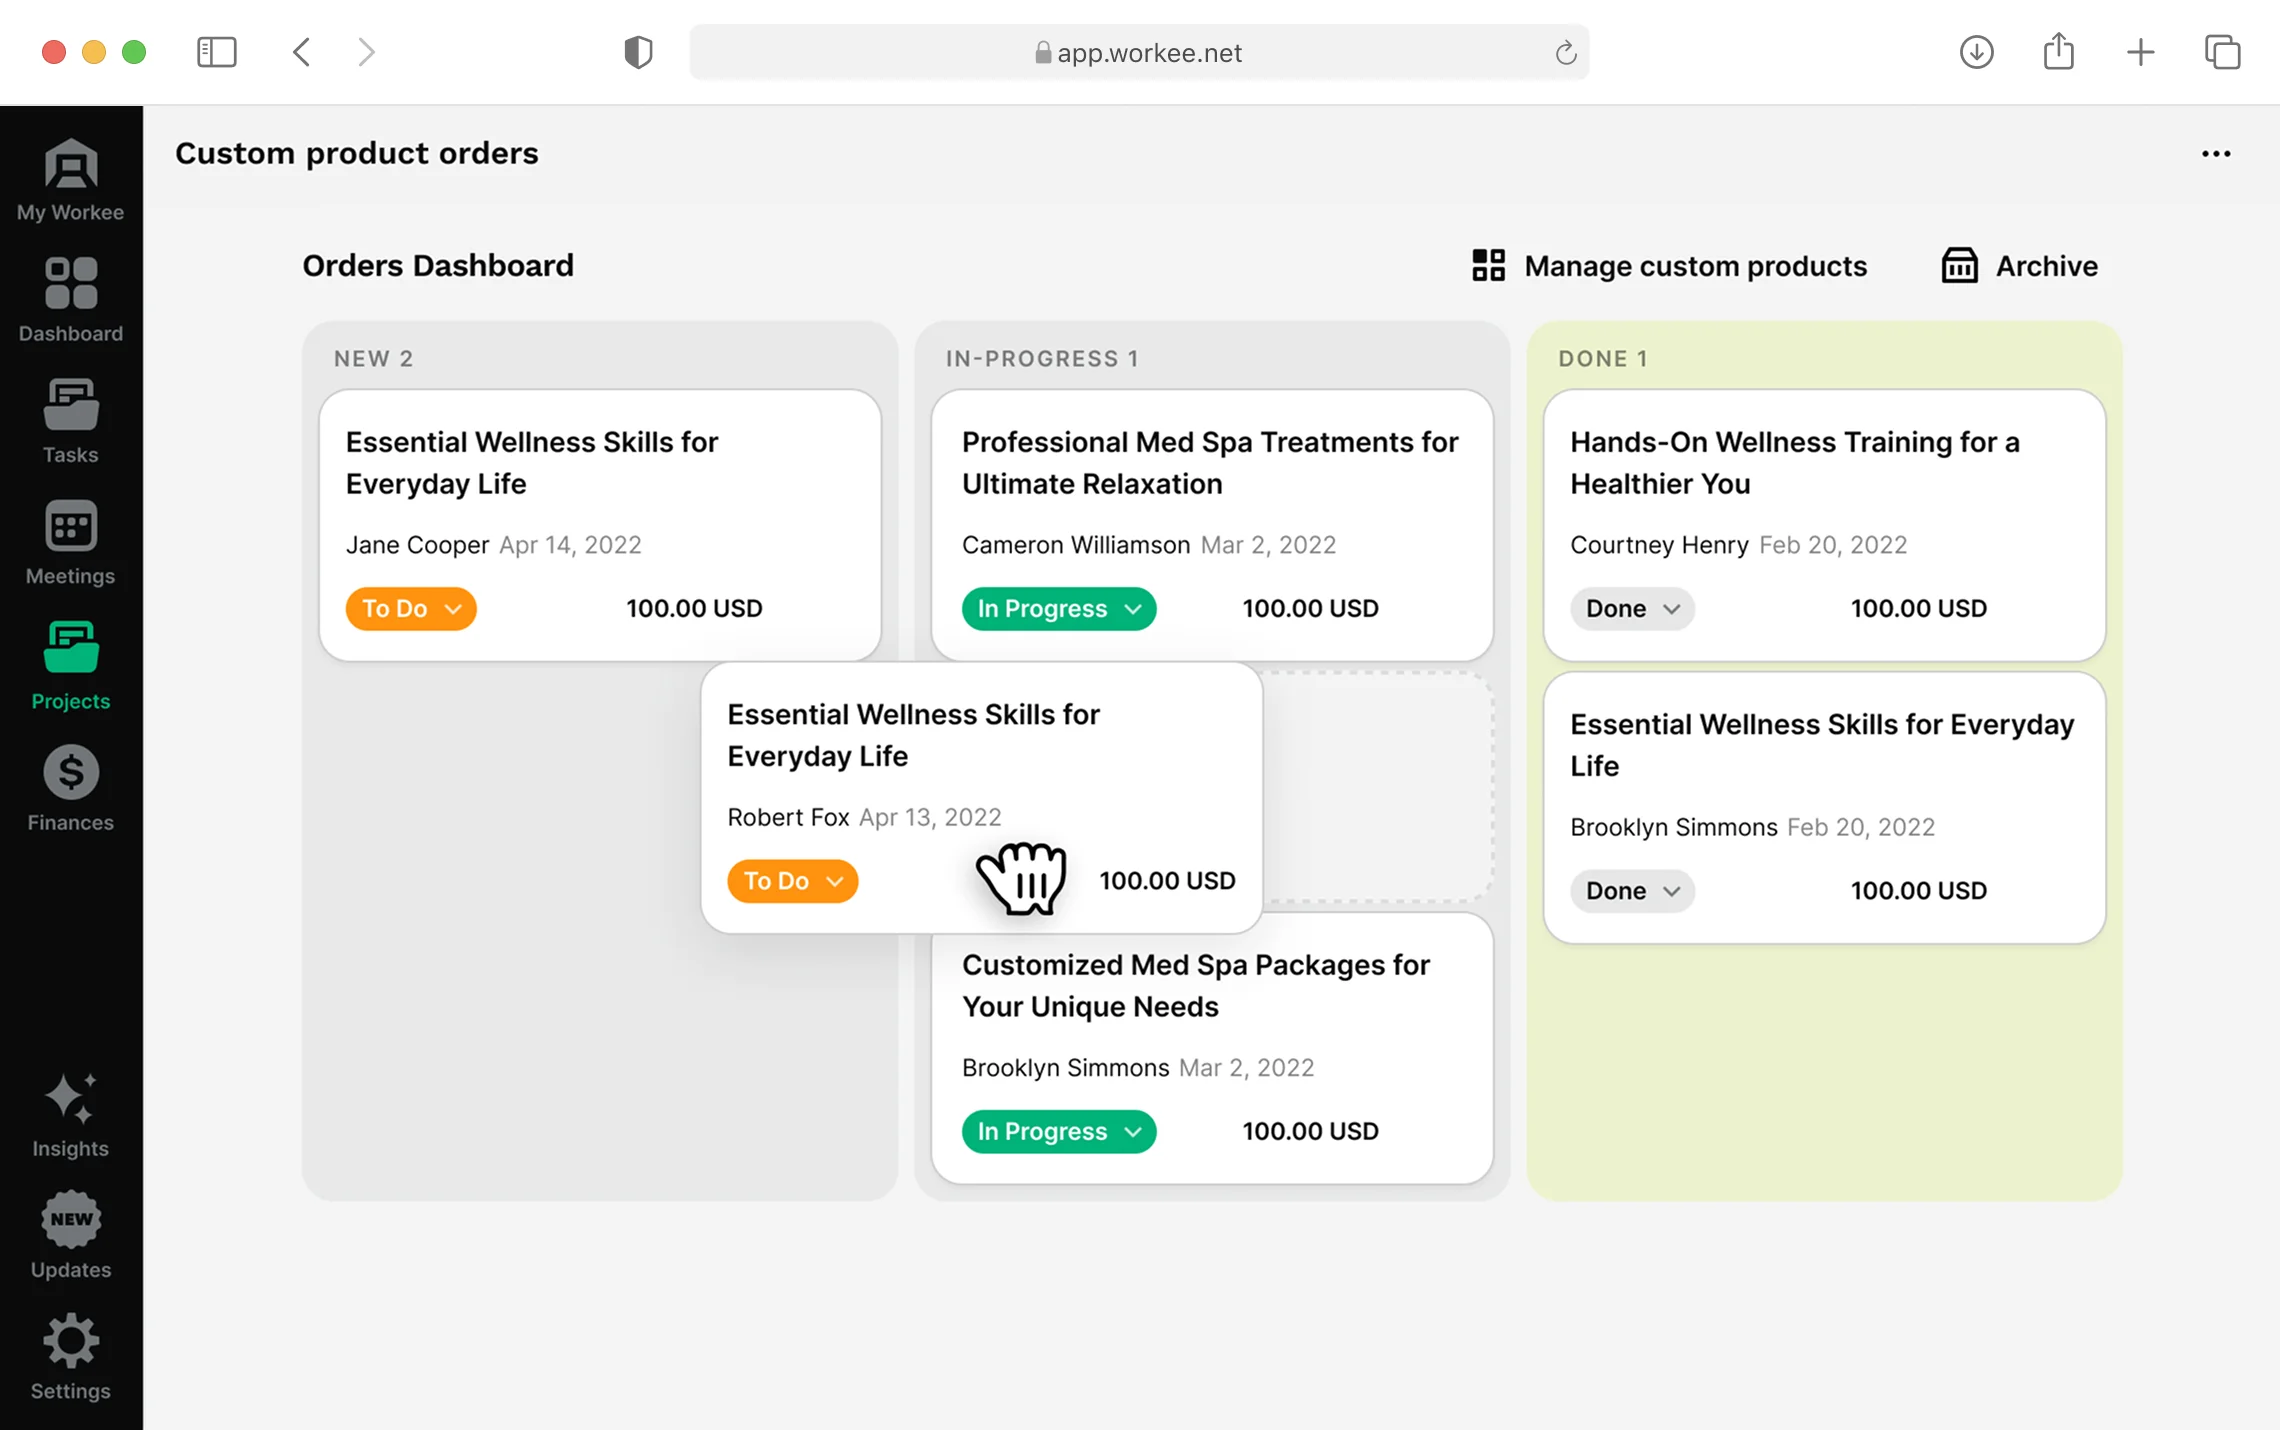Click the app.workee.net address bar

click(1138, 52)
